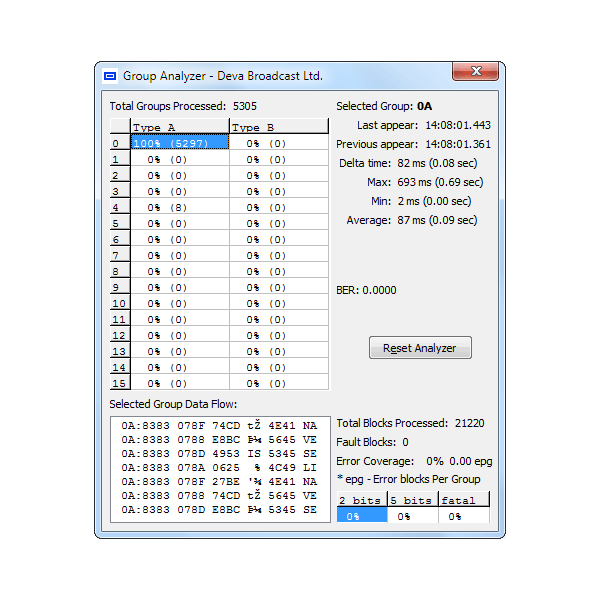Click the last data flow line 078D E8BC SE
Image resolution: width=600 pixels, height=600 pixels.
pos(219,510)
